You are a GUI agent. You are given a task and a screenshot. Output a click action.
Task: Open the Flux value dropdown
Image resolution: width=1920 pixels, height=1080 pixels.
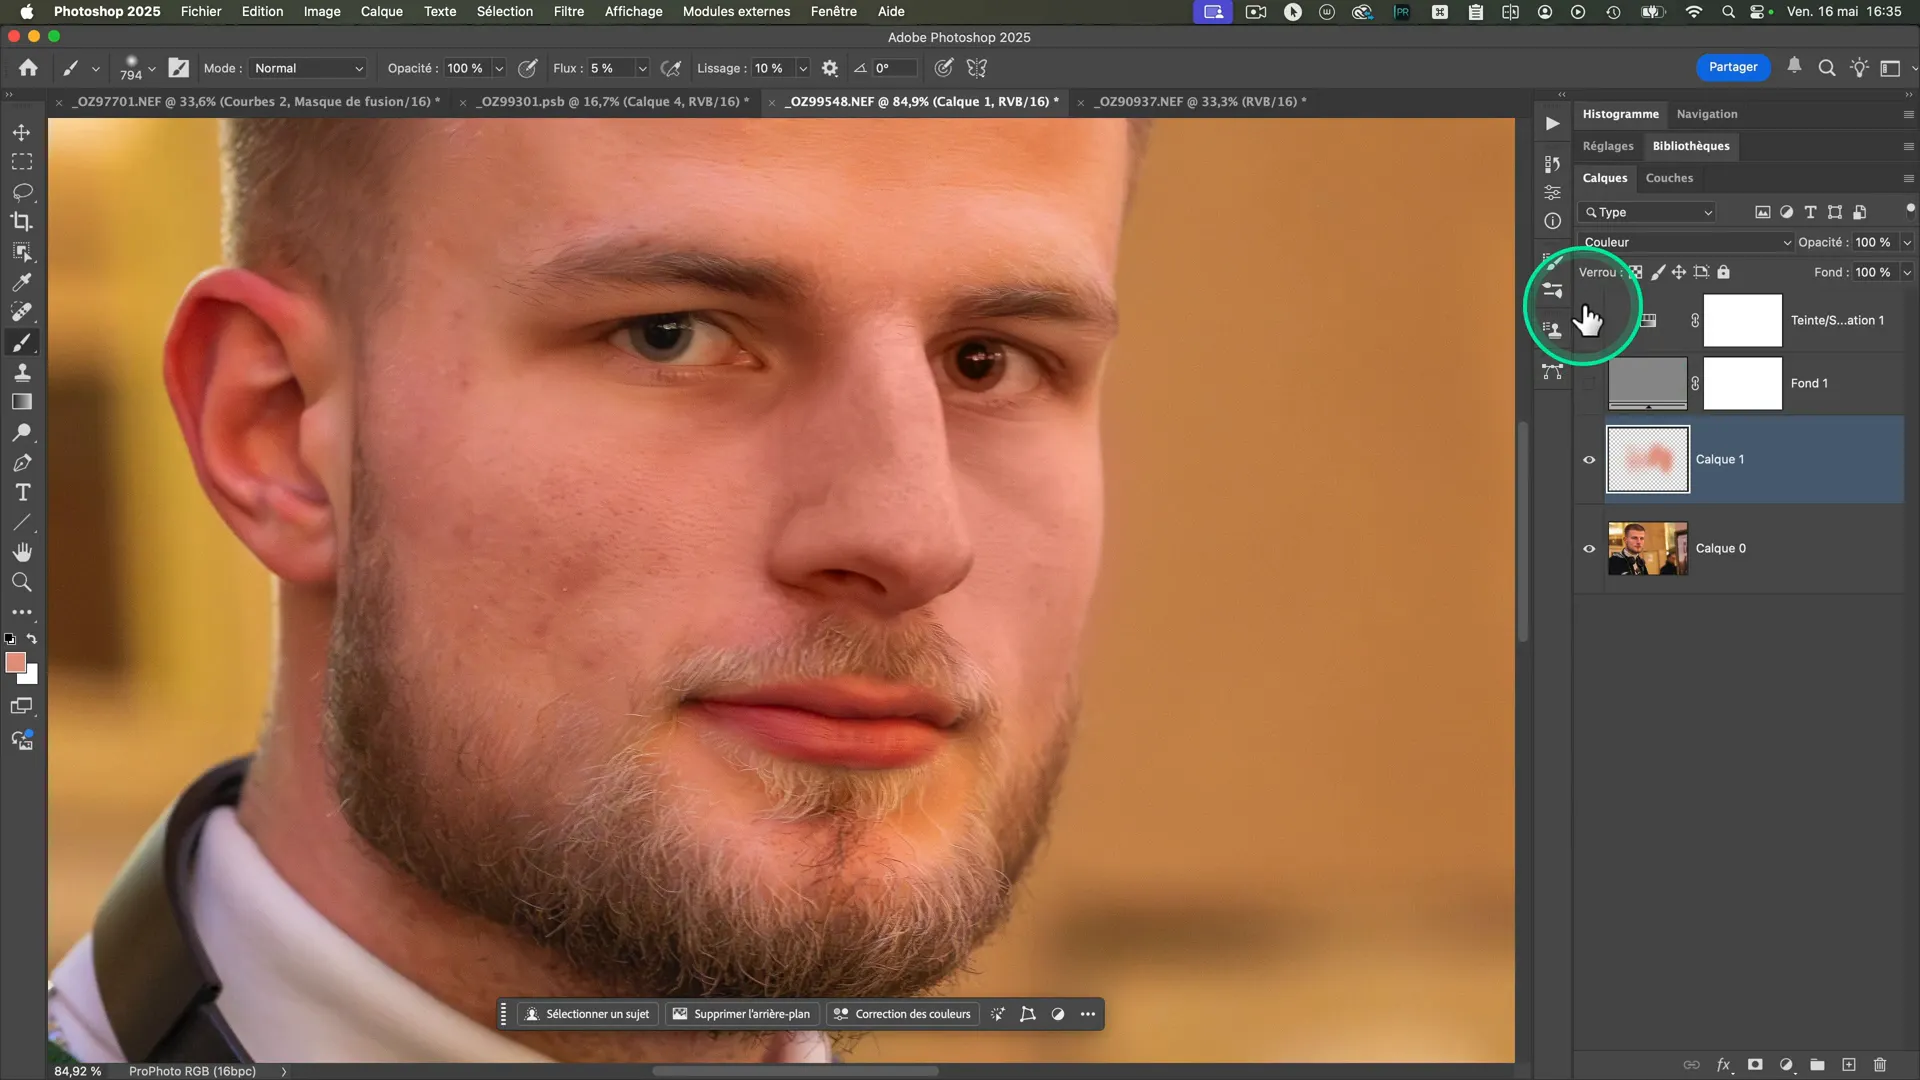pos(642,68)
